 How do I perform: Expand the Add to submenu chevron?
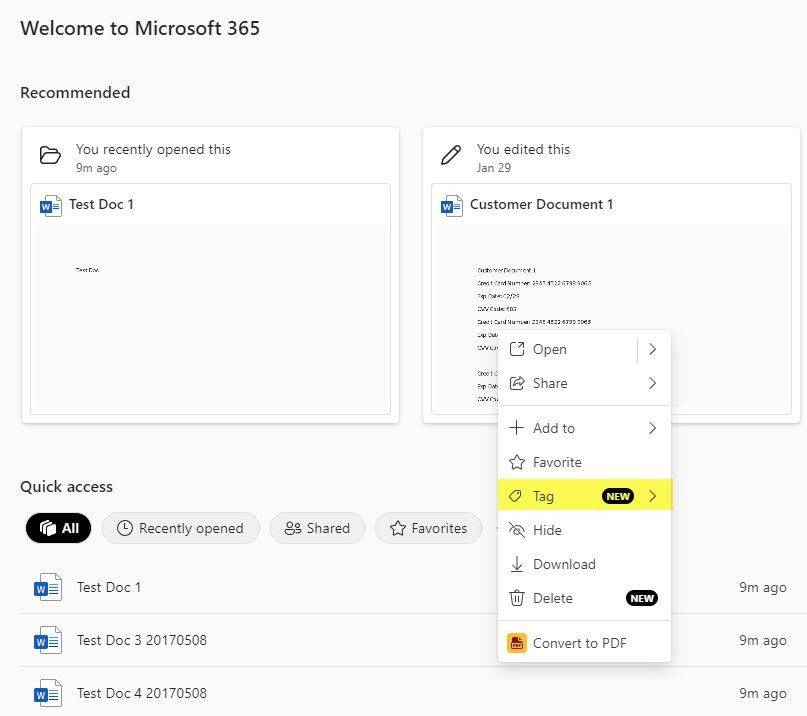click(x=653, y=428)
